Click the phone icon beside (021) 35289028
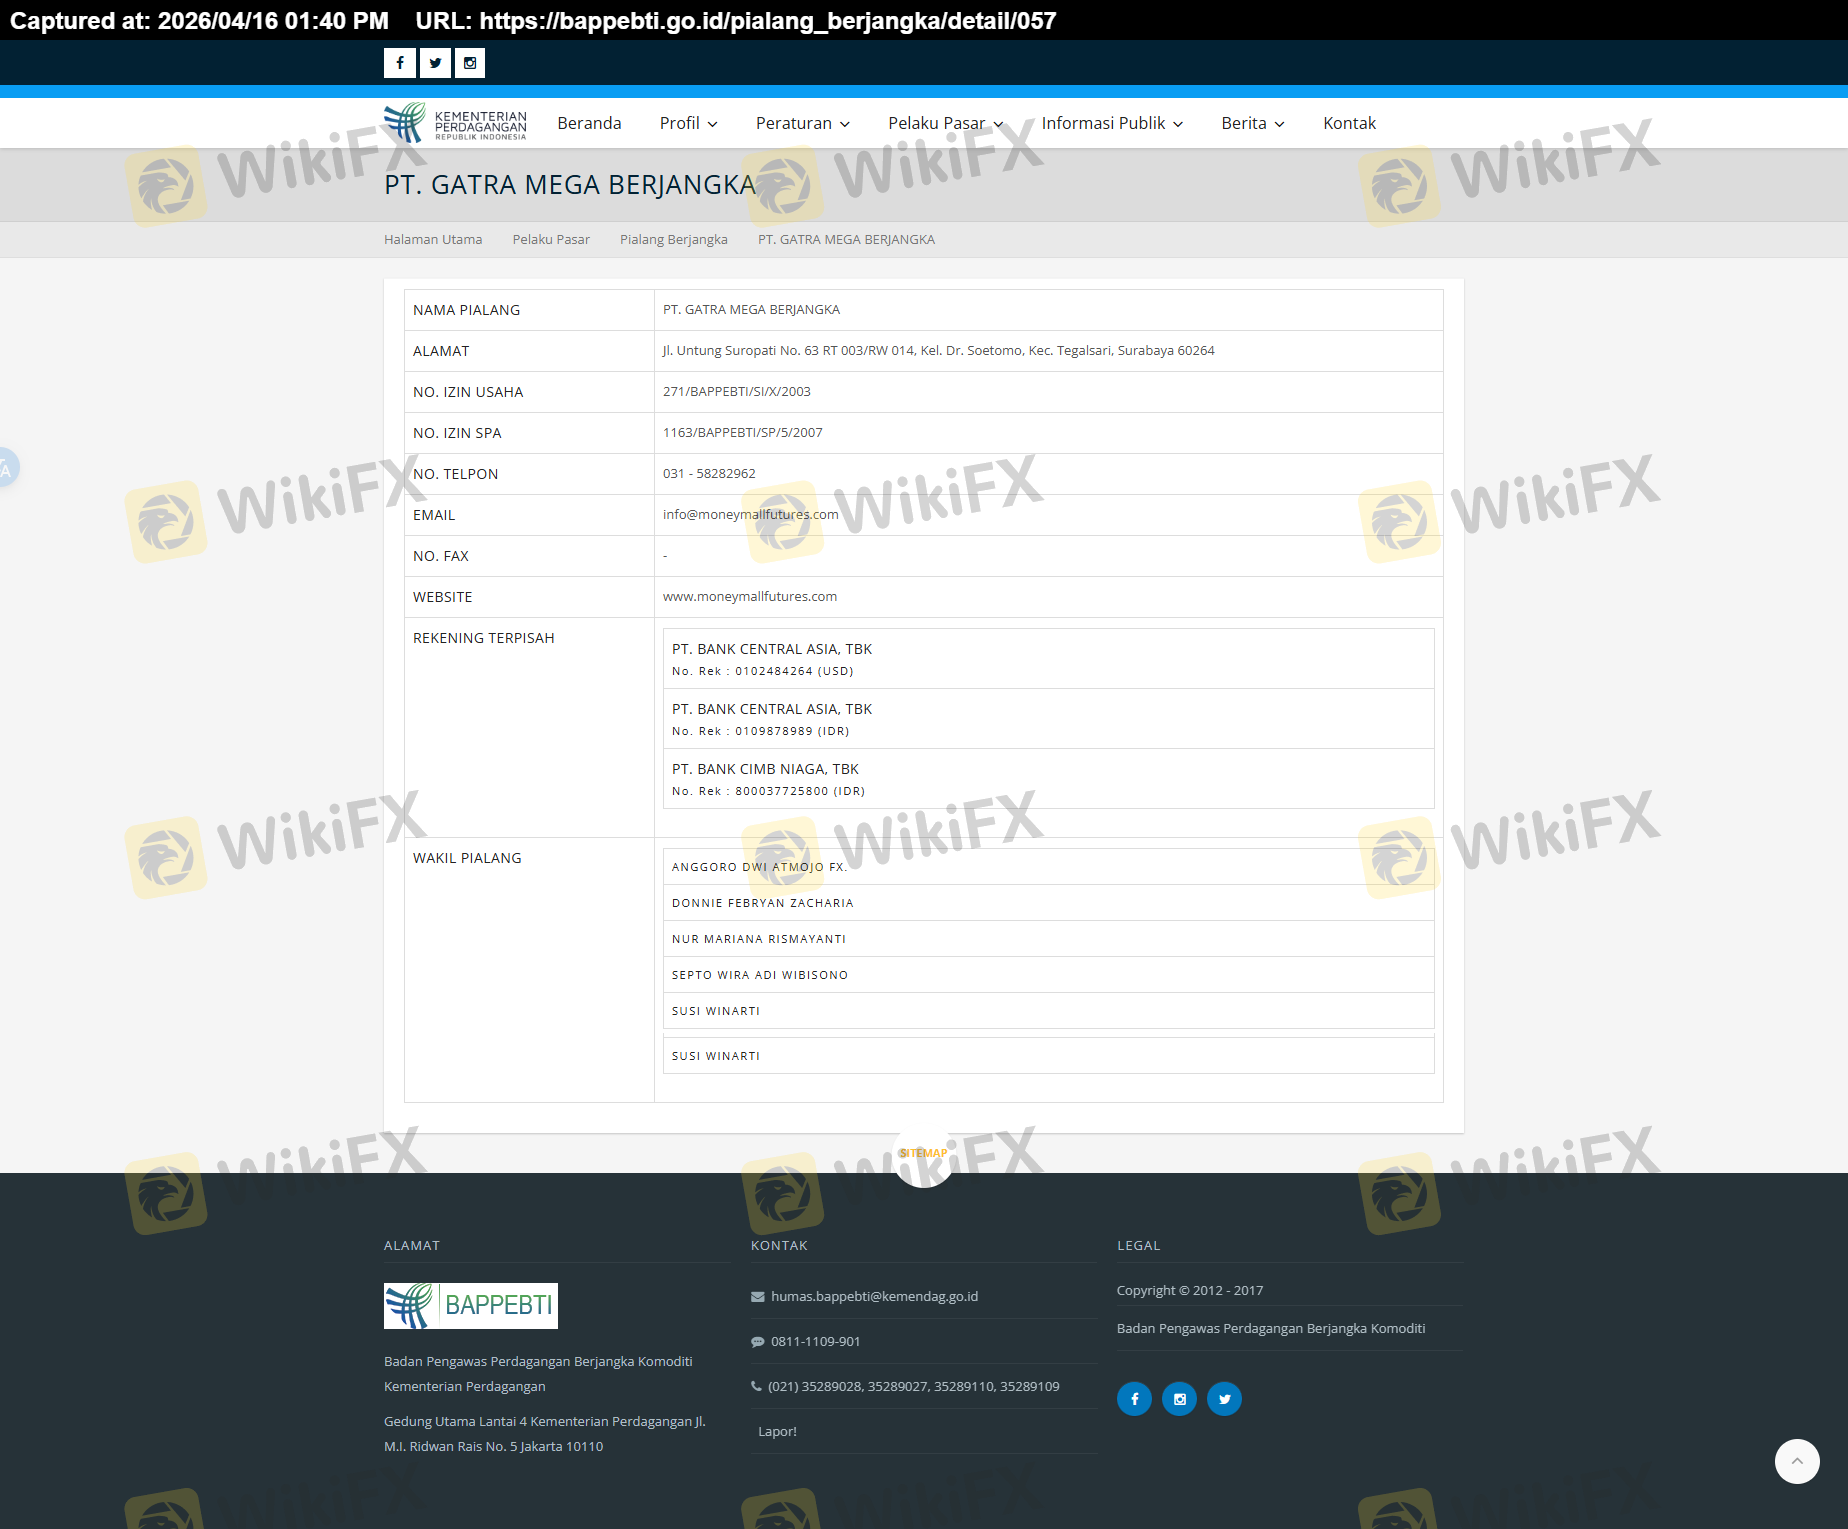Viewport: 1848px width, 1529px height. (756, 1386)
